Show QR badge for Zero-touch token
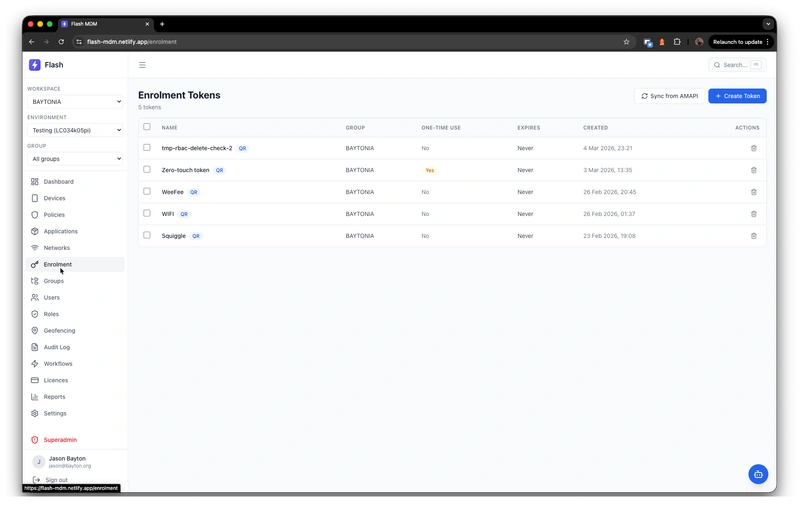This screenshot has height=523, width=800. [x=219, y=170]
